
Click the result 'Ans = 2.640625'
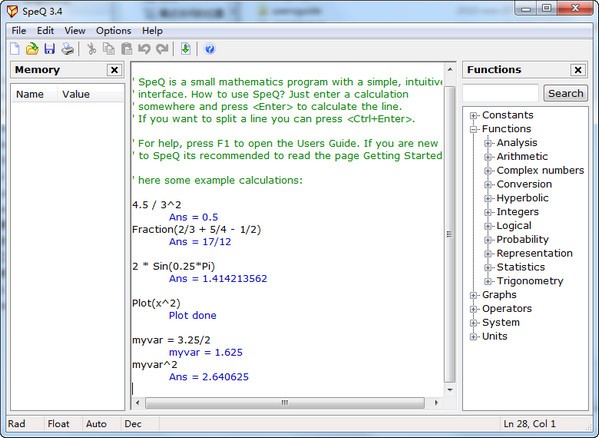[x=209, y=377]
